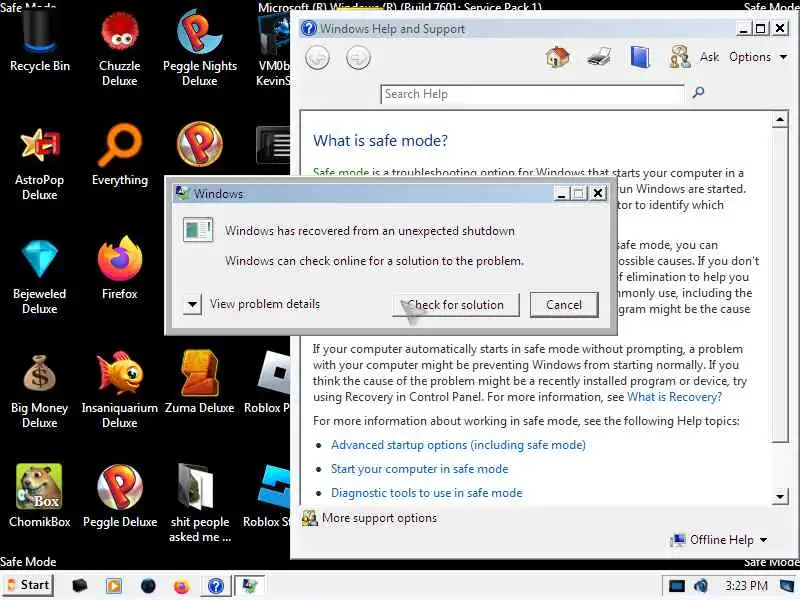Open Start your computer in safe mode link
This screenshot has height=600, width=800.
click(x=419, y=469)
